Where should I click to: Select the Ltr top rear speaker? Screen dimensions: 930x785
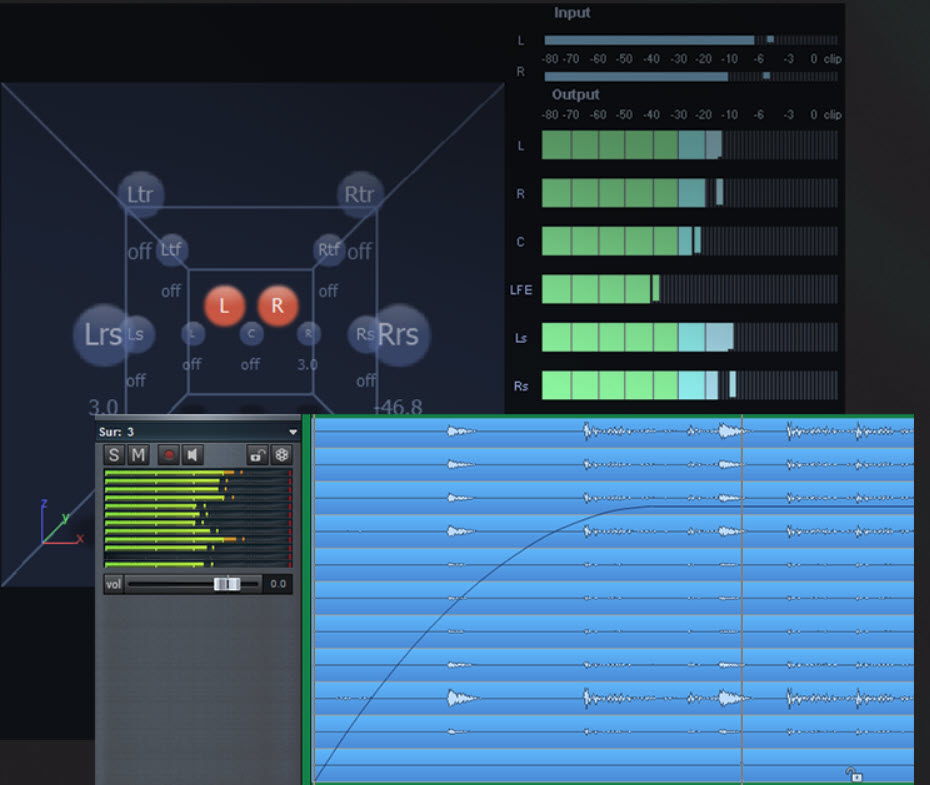point(140,194)
